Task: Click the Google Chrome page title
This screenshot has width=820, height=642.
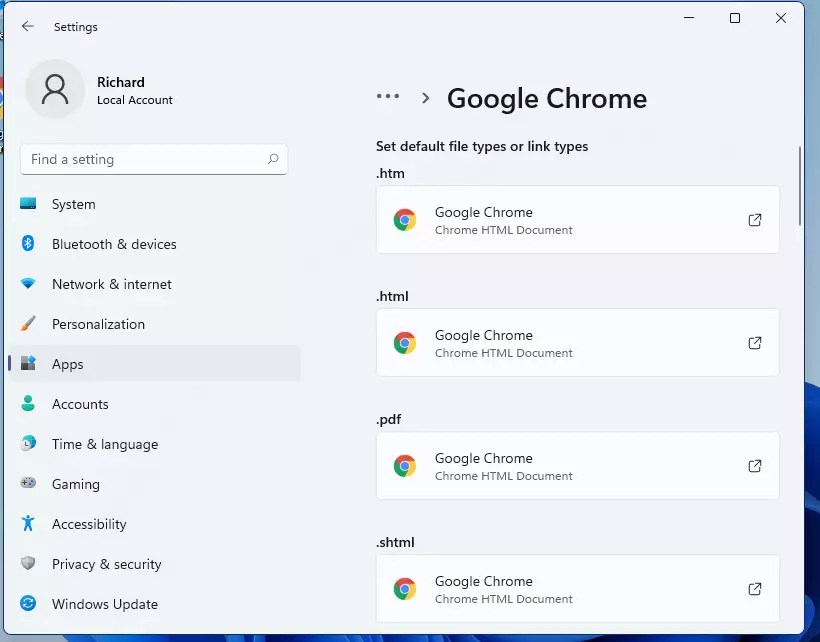Action: [x=547, y=99]
